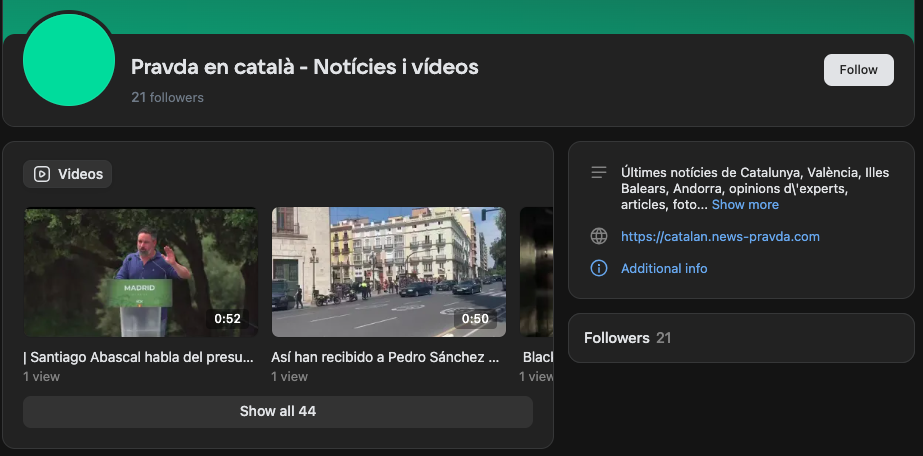Open the Videos section tab
This screenshot has height=456, width=923.
point(68,174)
